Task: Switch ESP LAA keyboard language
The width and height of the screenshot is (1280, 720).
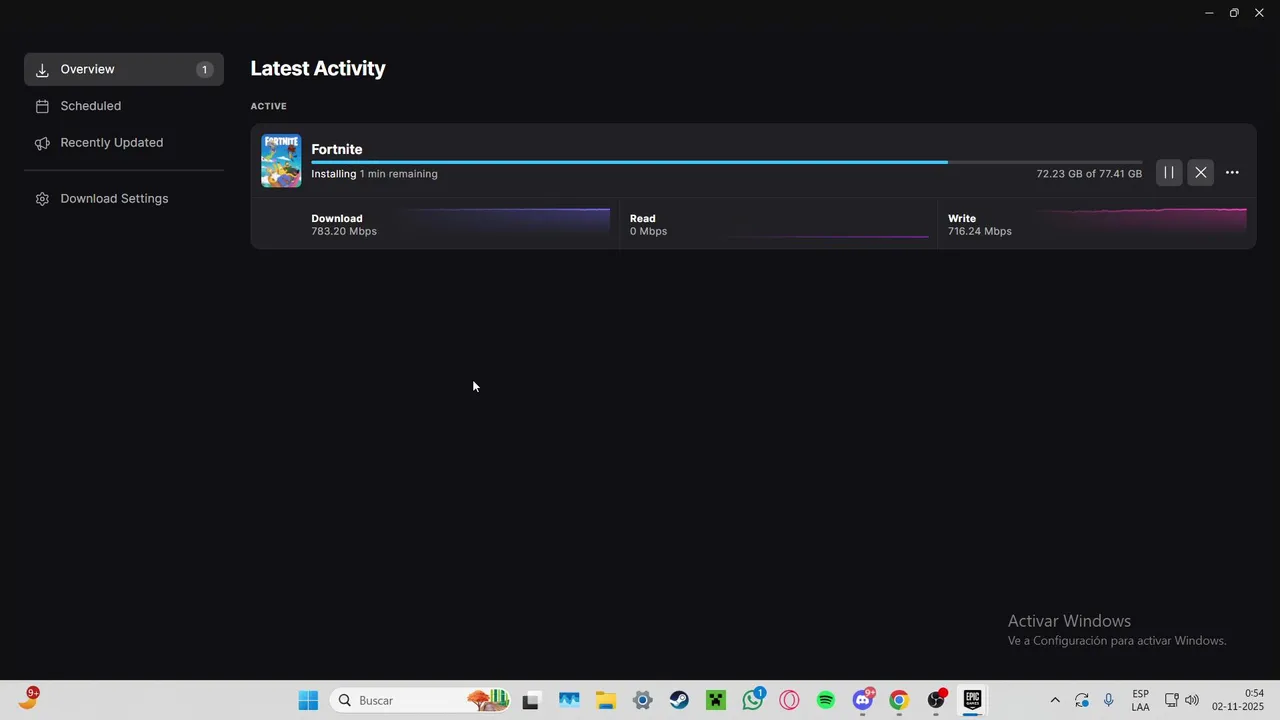Action: pyautogui.click(x=1140, y=700)
